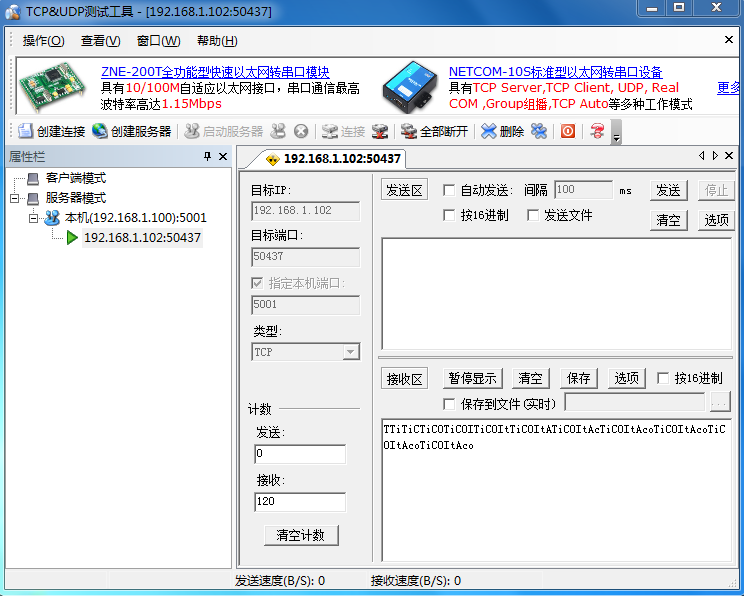Switch to the 192.168.1.102:50437 tab
The width and height of the screenshot is (744, 596).
point(334,158)
